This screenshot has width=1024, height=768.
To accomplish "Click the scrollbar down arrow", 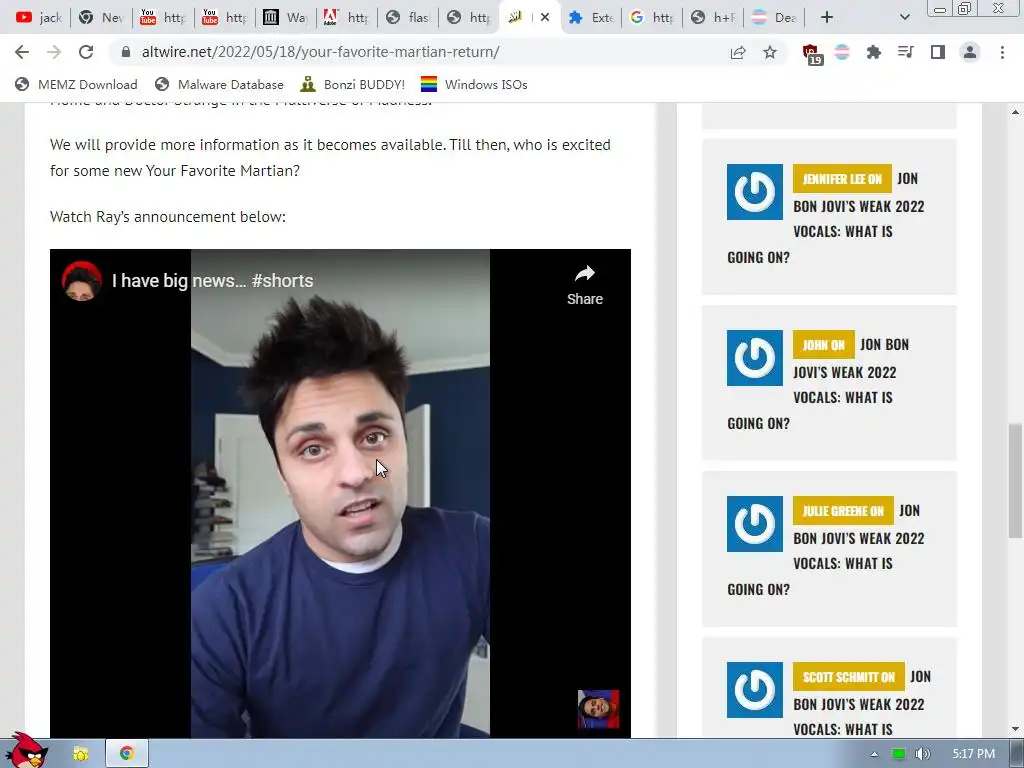I will (1015, 729).
